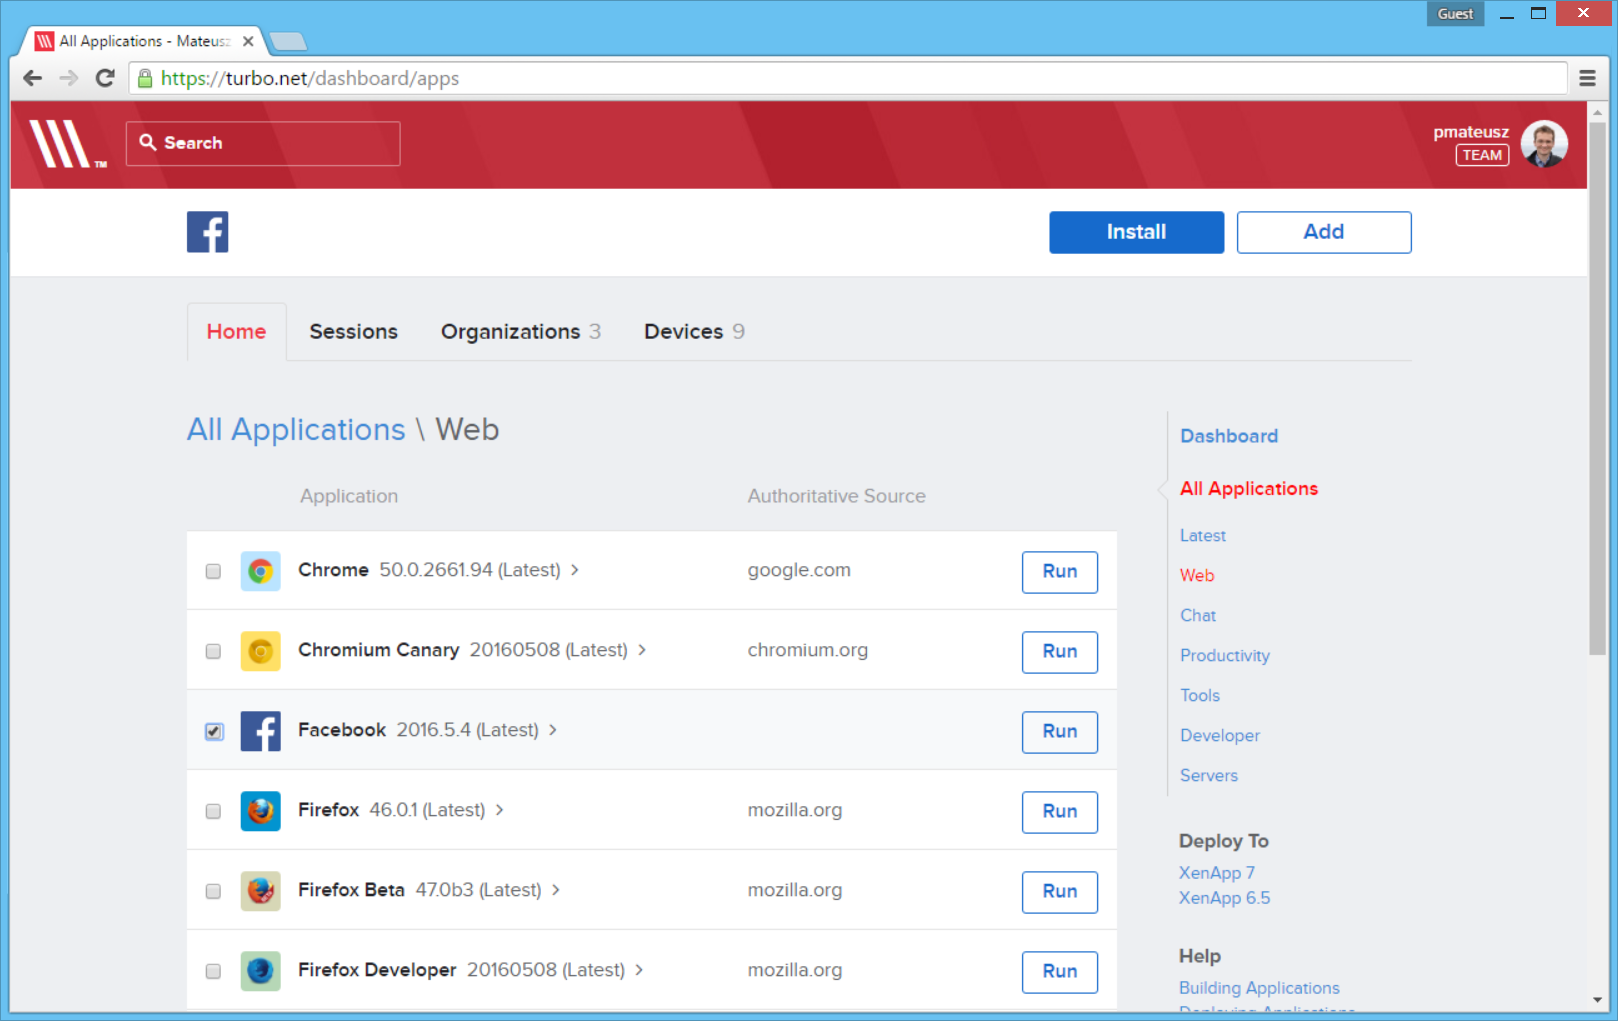Click the Chromium Canary app icon
The height and width of the screenshot is (1021, 1618).
[x=261, y=651]
